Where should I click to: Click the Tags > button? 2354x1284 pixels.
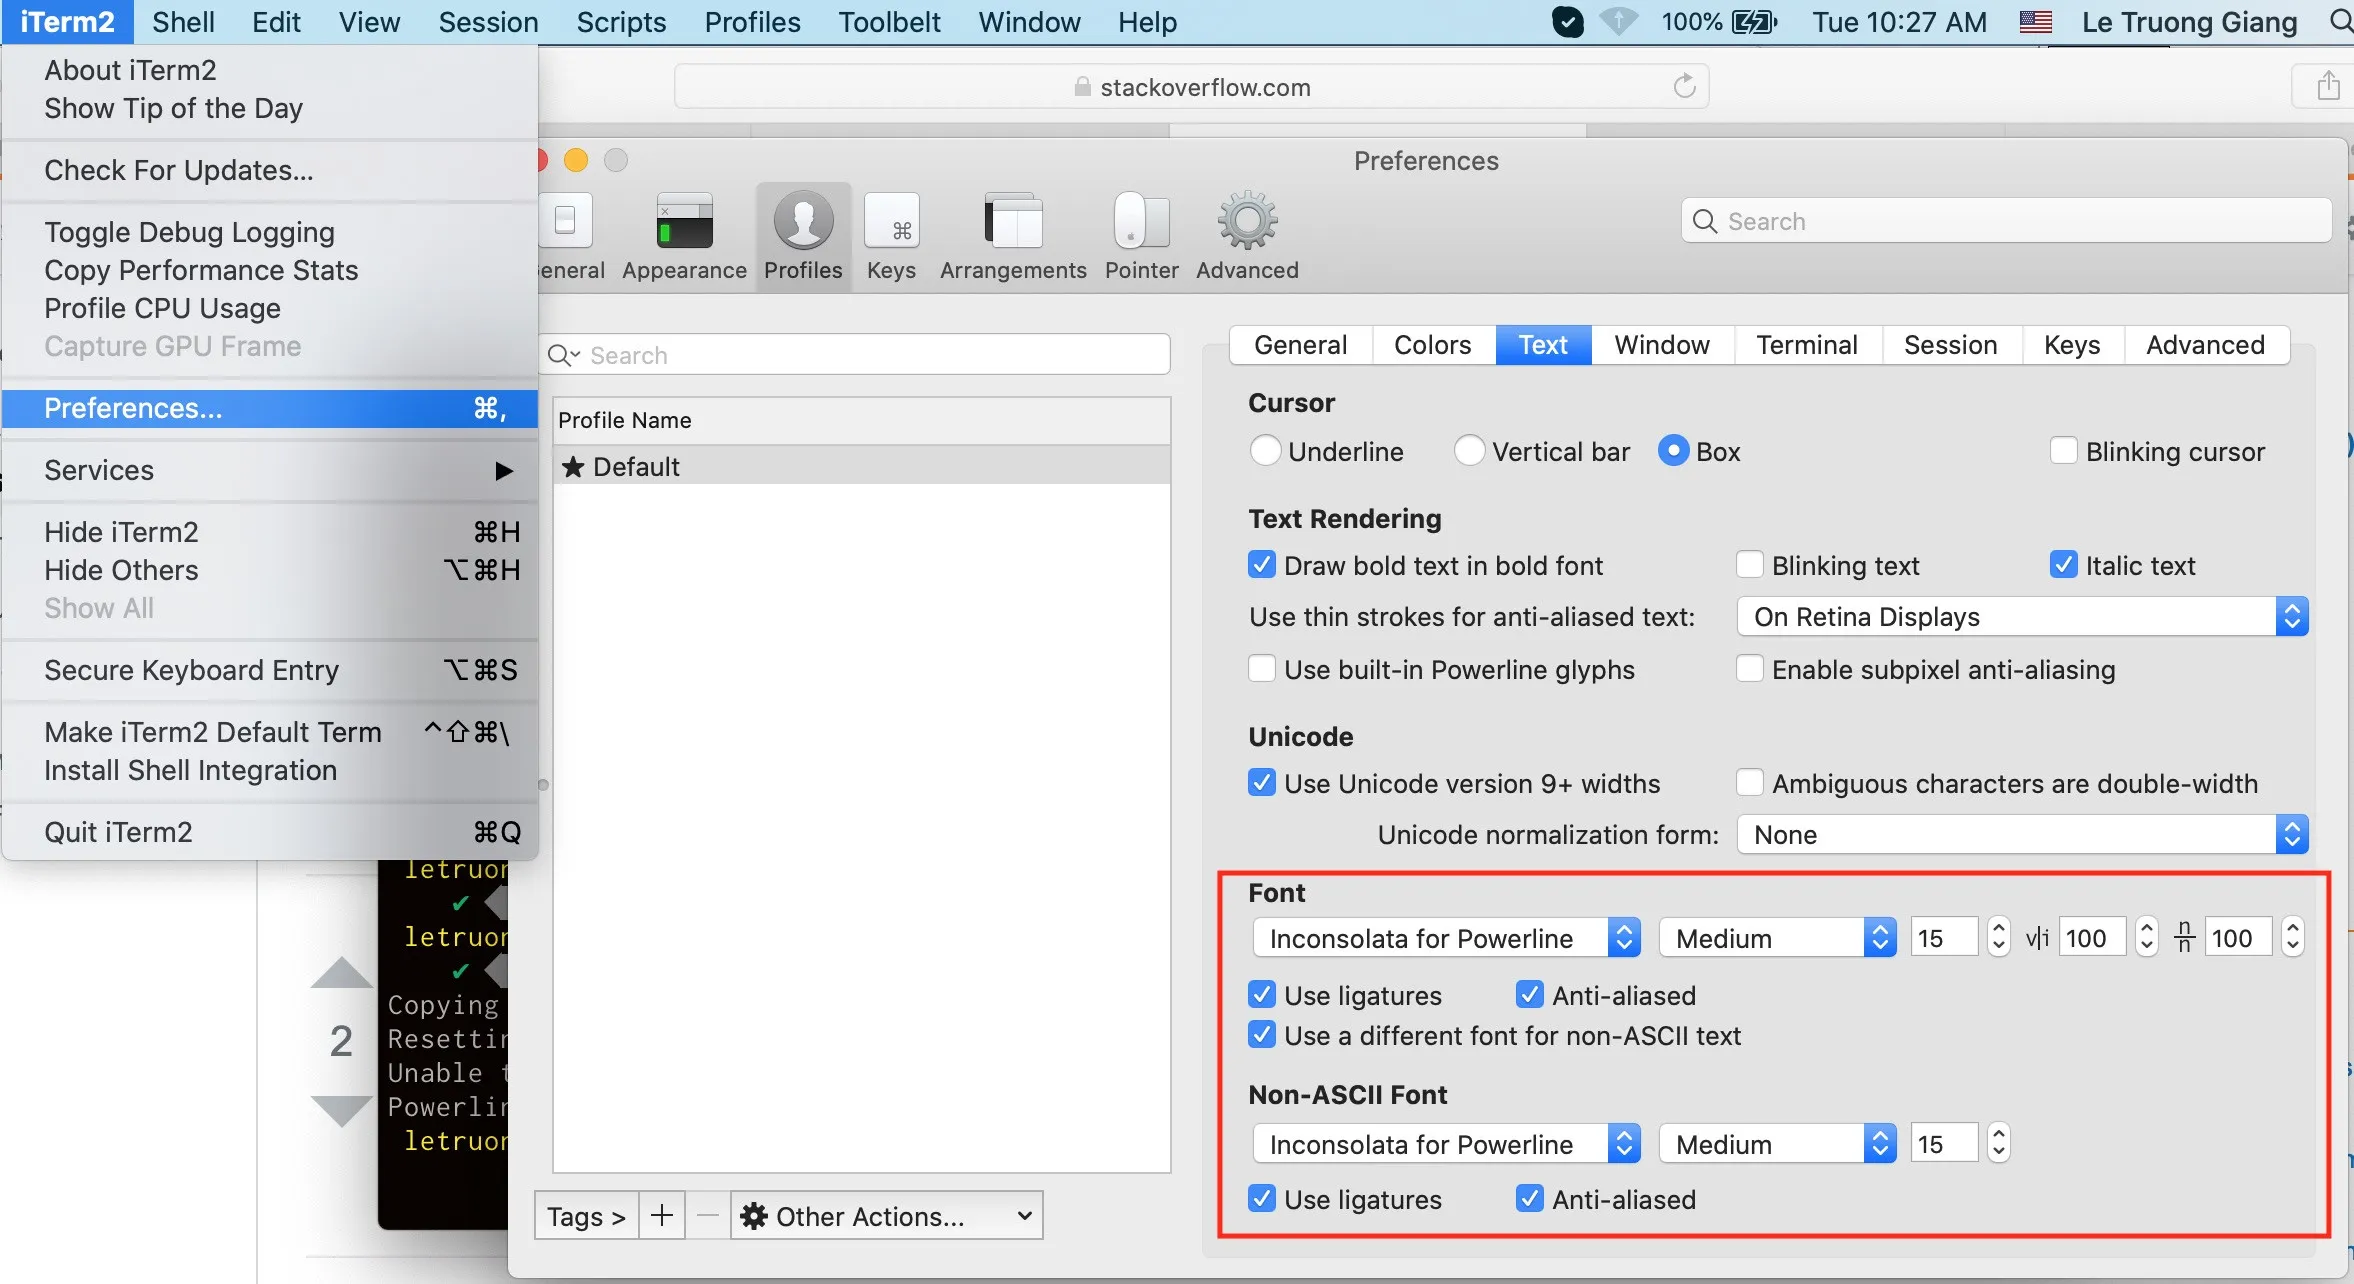(x=586, y=1216)
